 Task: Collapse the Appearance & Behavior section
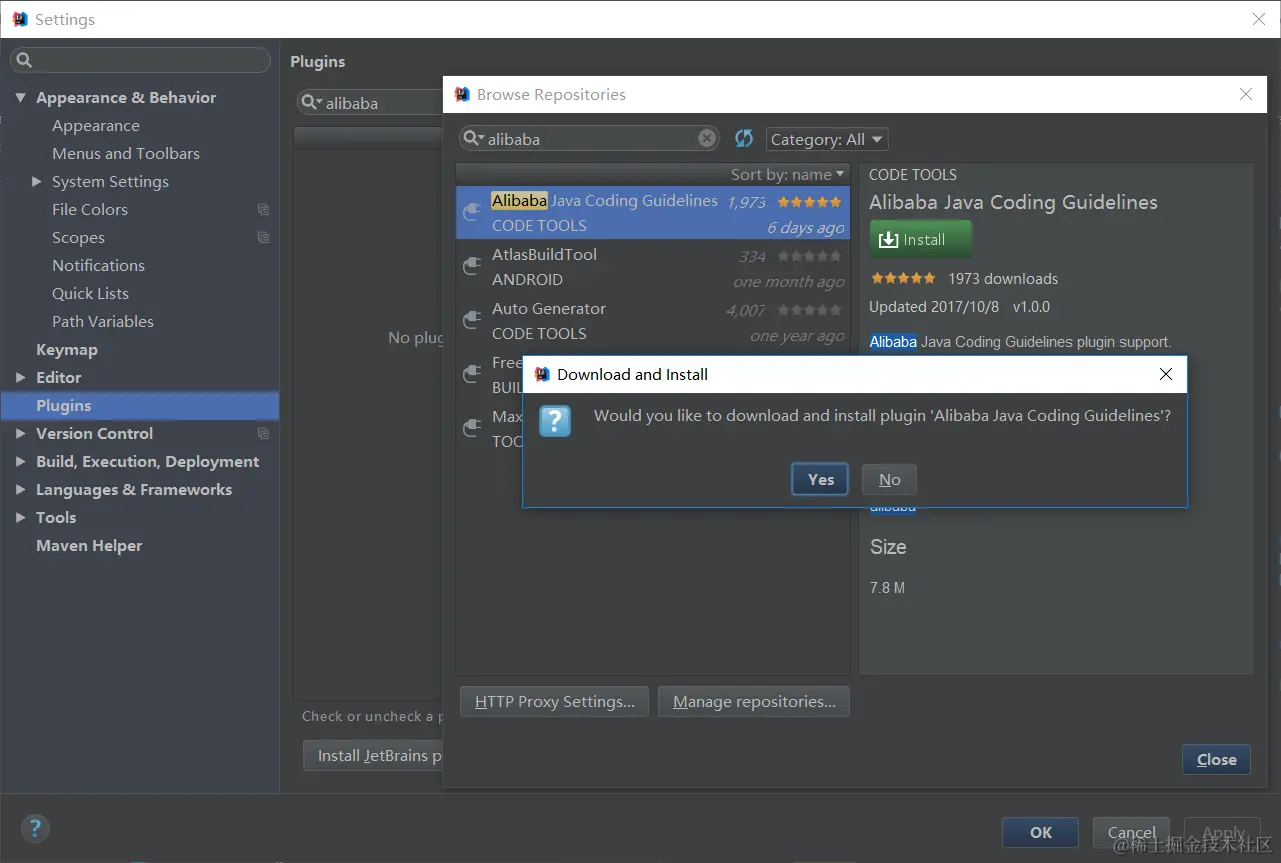click(x=22, y=97)
